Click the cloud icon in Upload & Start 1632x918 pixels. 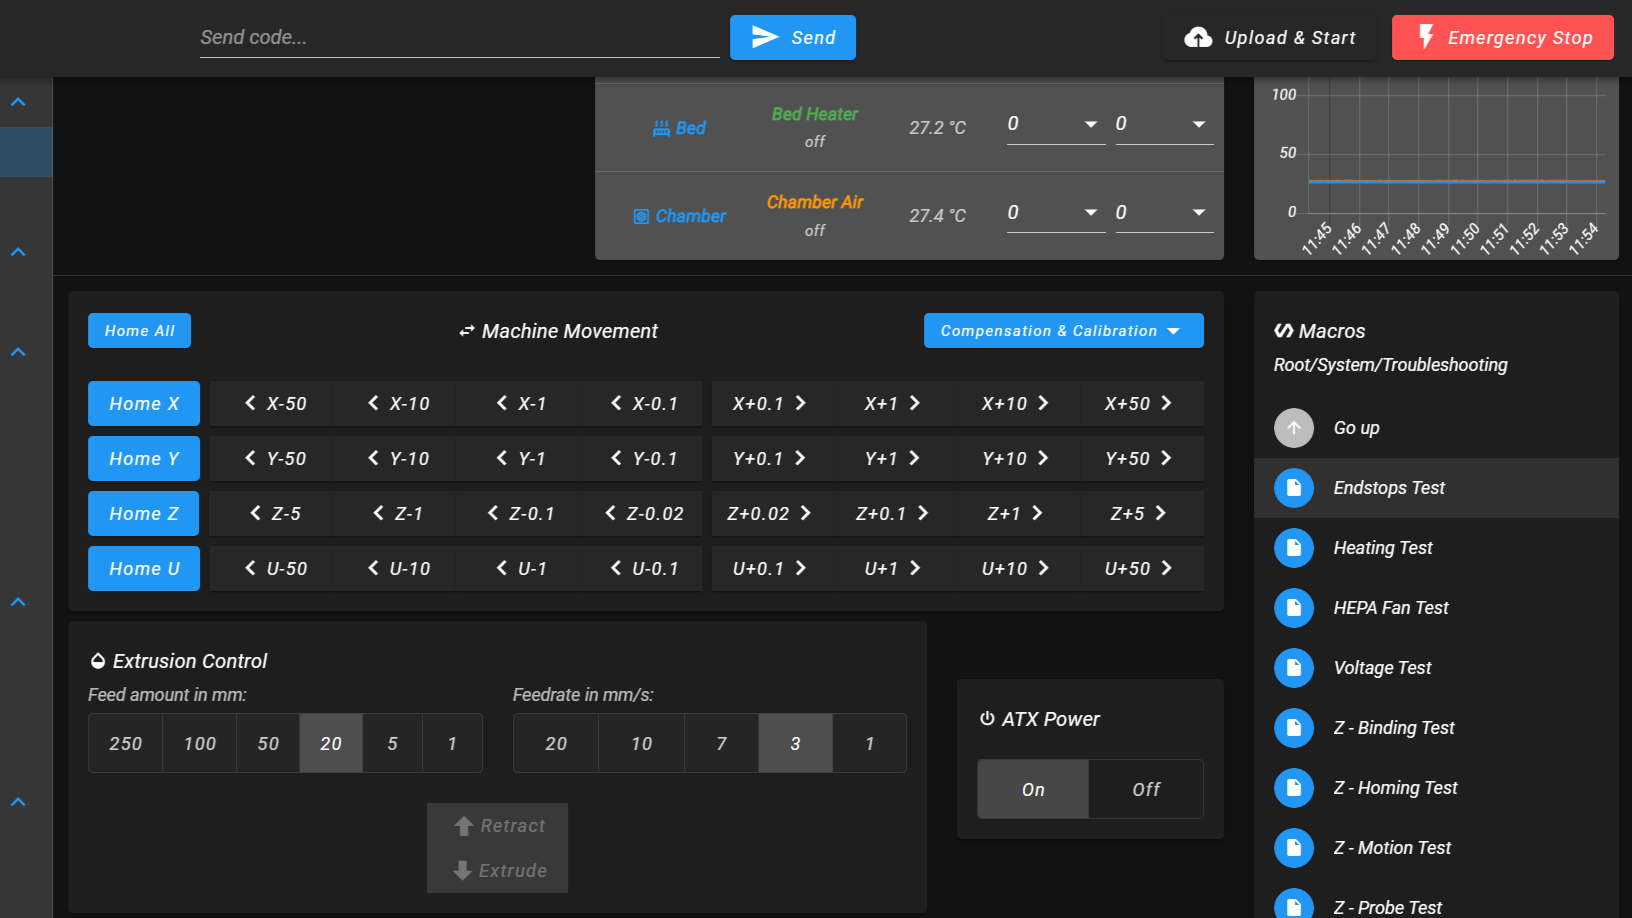(x=1198, y=38)
